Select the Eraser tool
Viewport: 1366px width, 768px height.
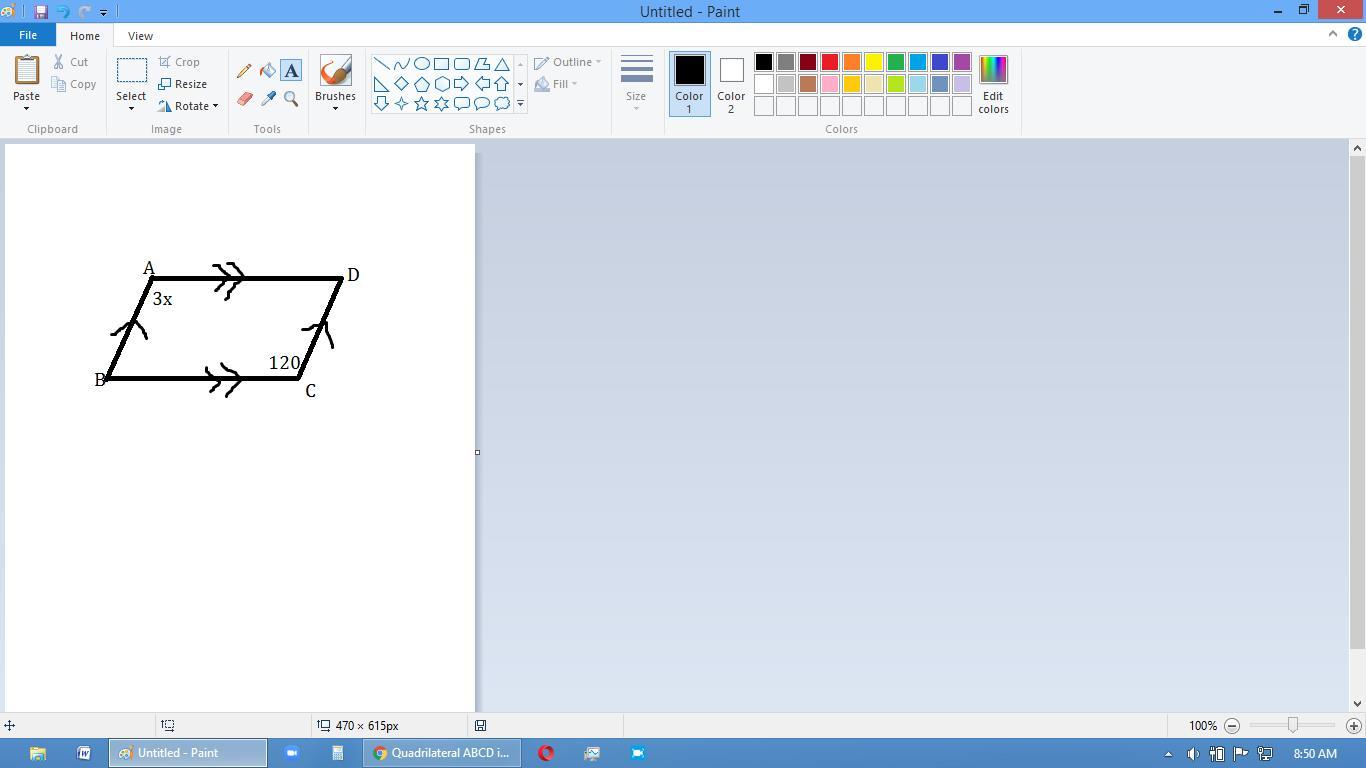tap(244, 99)
